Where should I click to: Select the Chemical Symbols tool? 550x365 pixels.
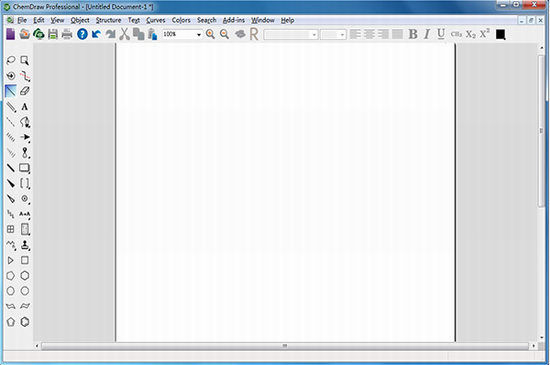tap(25, 199)
